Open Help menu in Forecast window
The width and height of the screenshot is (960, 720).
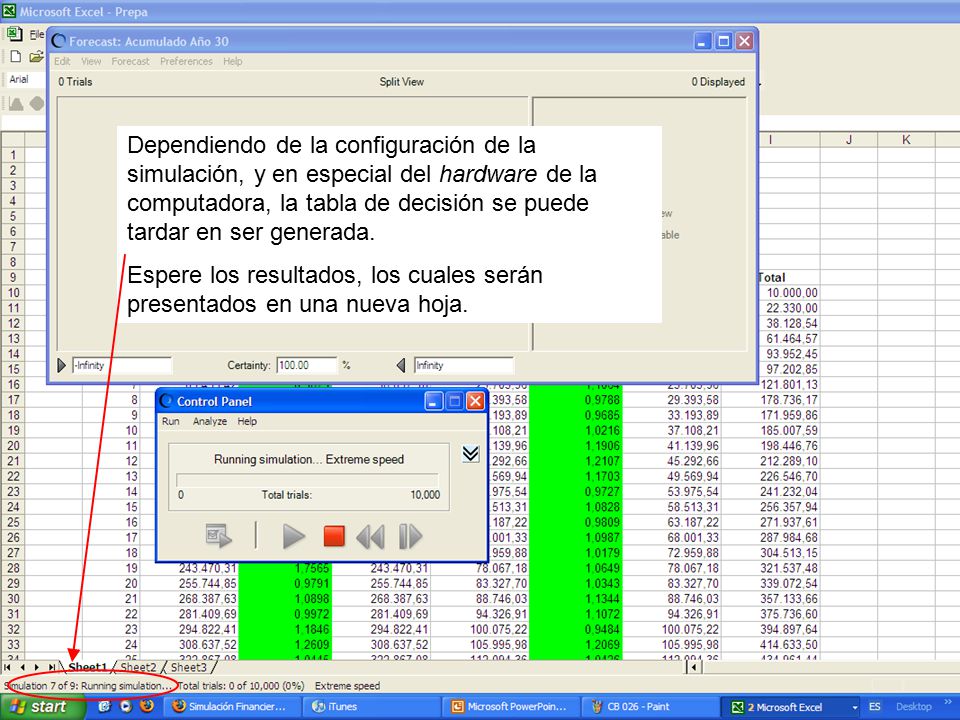tap(232, 61)
